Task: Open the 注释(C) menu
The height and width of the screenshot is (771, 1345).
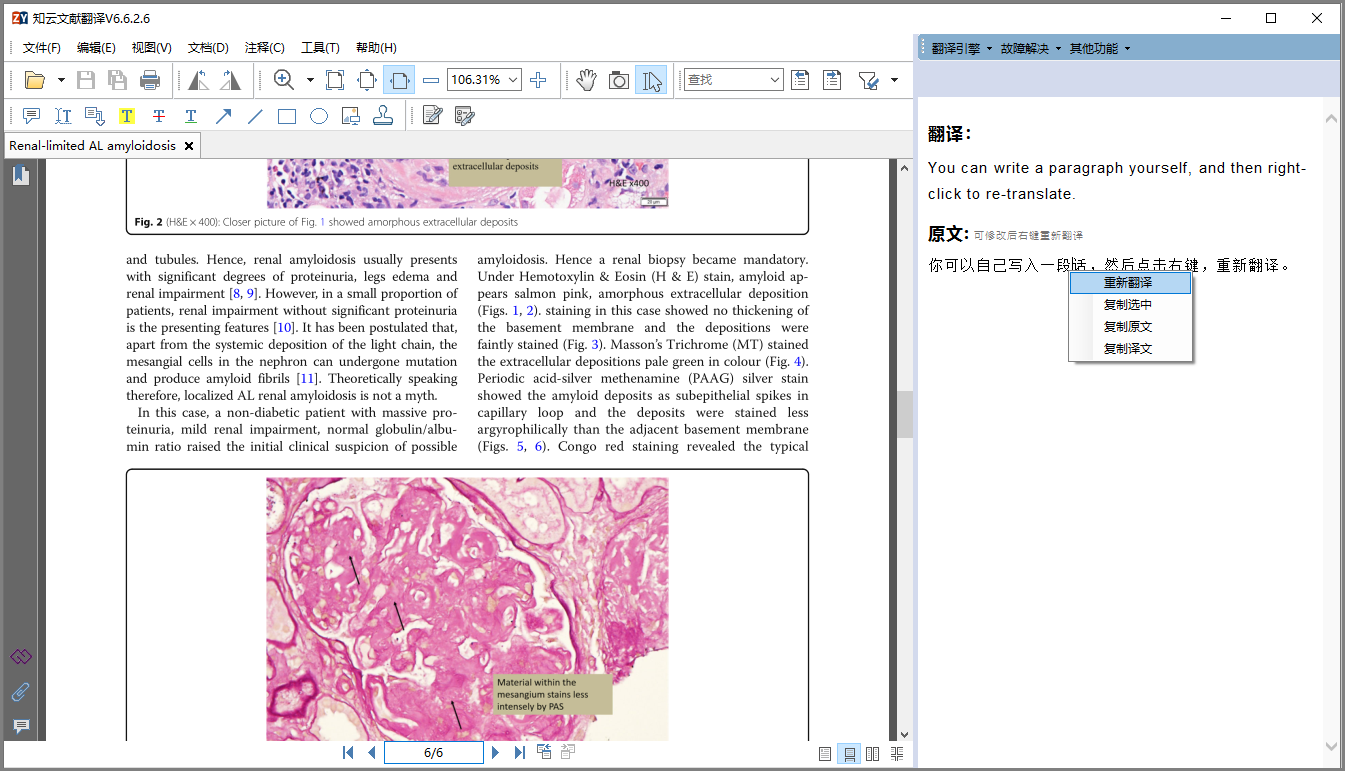Action: point(265,48)
